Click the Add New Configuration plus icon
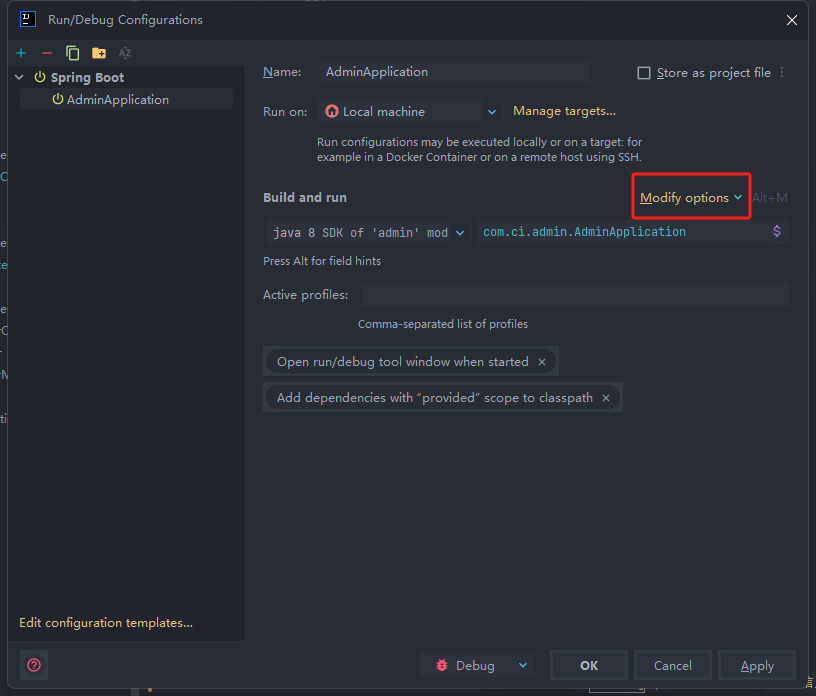Viewport: 816px width, 696px height. (21, 53)
